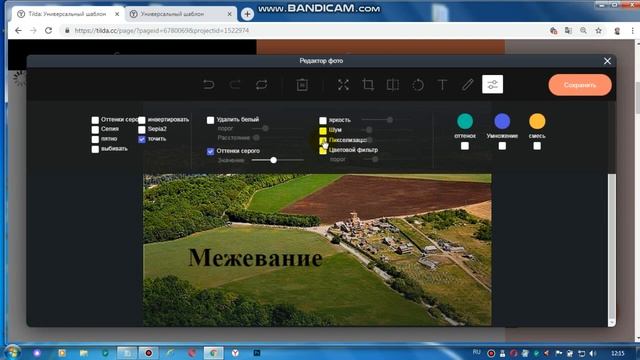
Task: Reload the Tilda page
Action: (48, 31)
